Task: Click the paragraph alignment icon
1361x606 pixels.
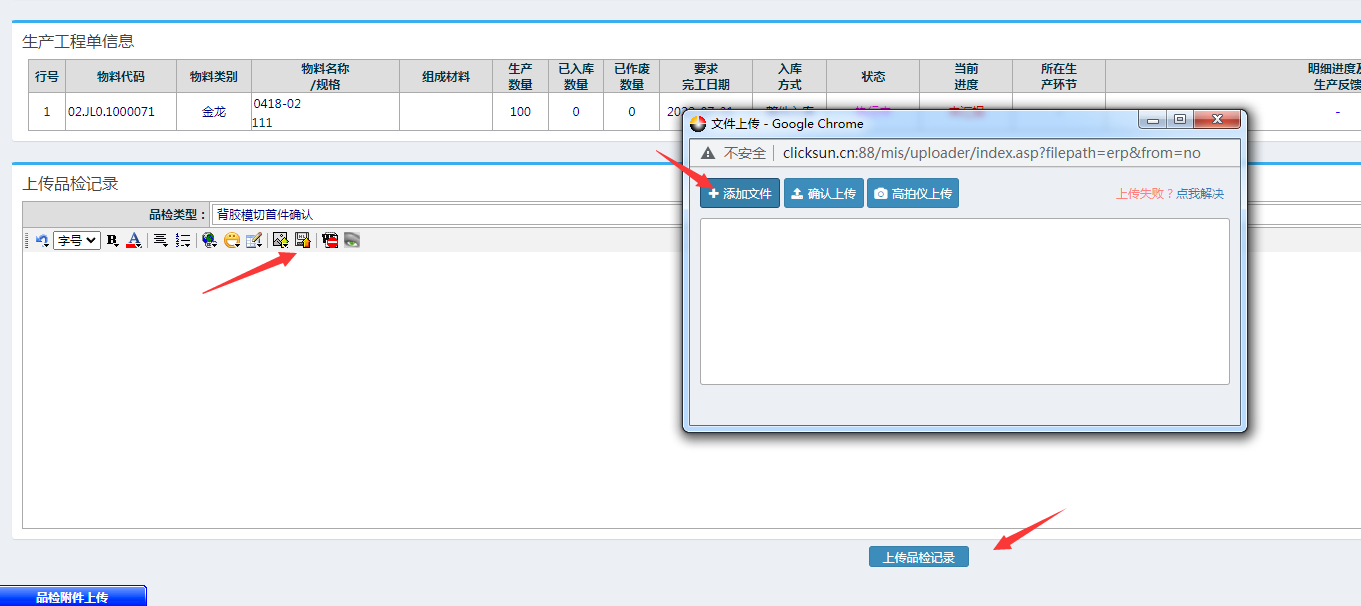Action: click(160, 240)
